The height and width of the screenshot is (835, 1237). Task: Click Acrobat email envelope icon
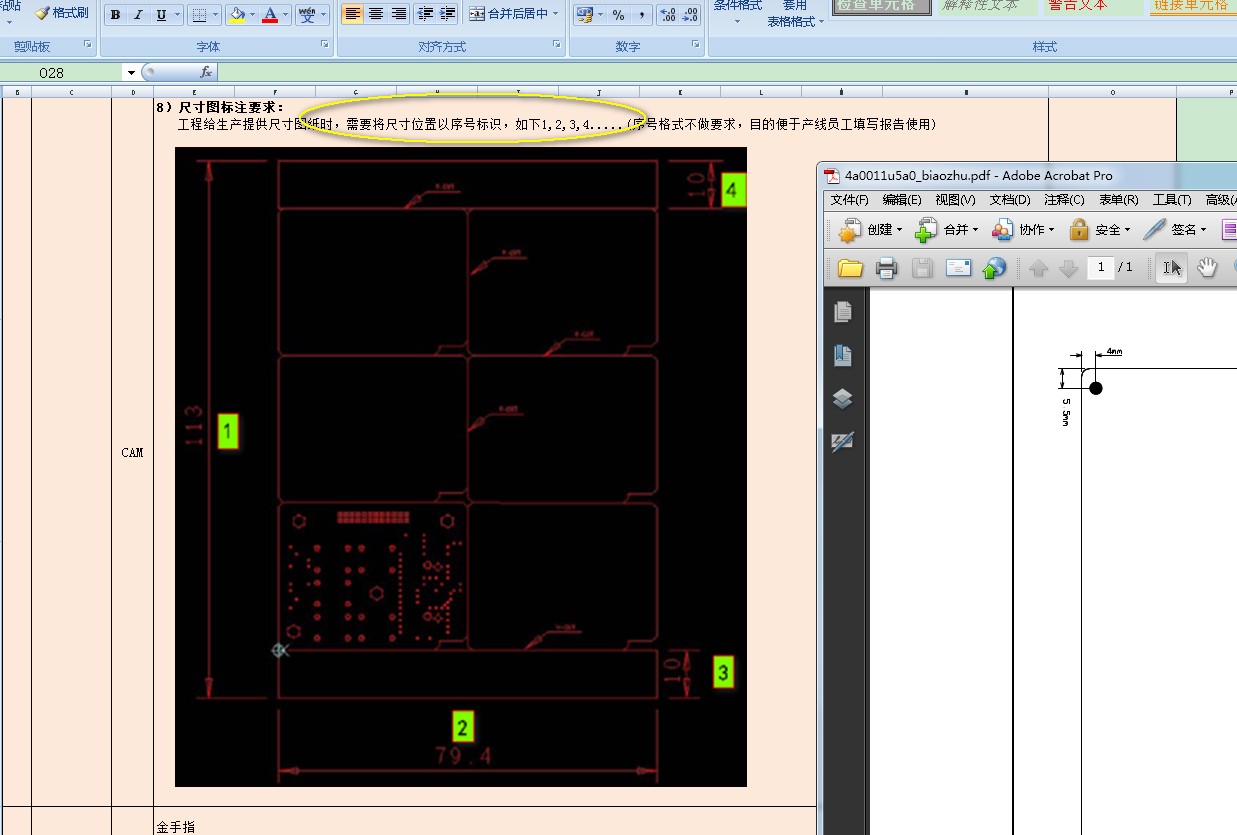[959, 268]
